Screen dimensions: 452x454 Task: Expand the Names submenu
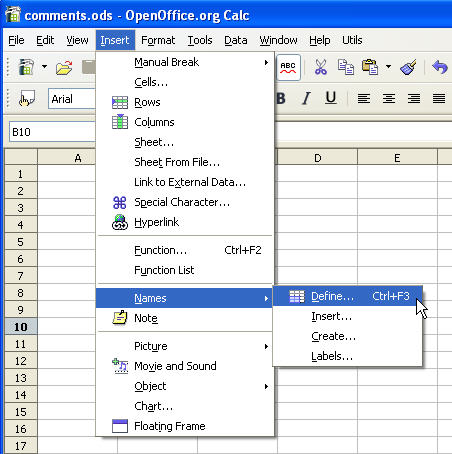[184, 298]
